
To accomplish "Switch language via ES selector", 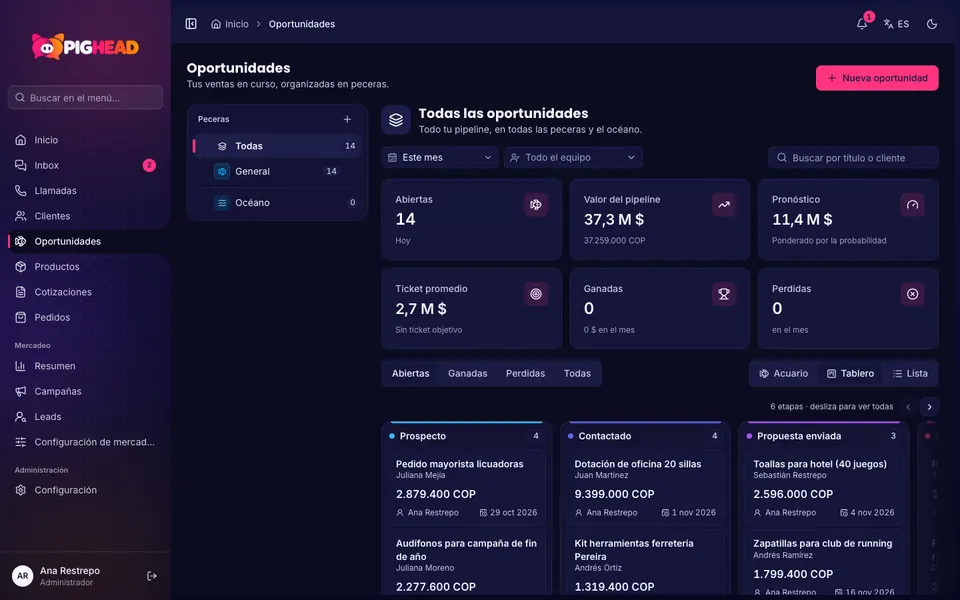I will click(x=896, y=24).
